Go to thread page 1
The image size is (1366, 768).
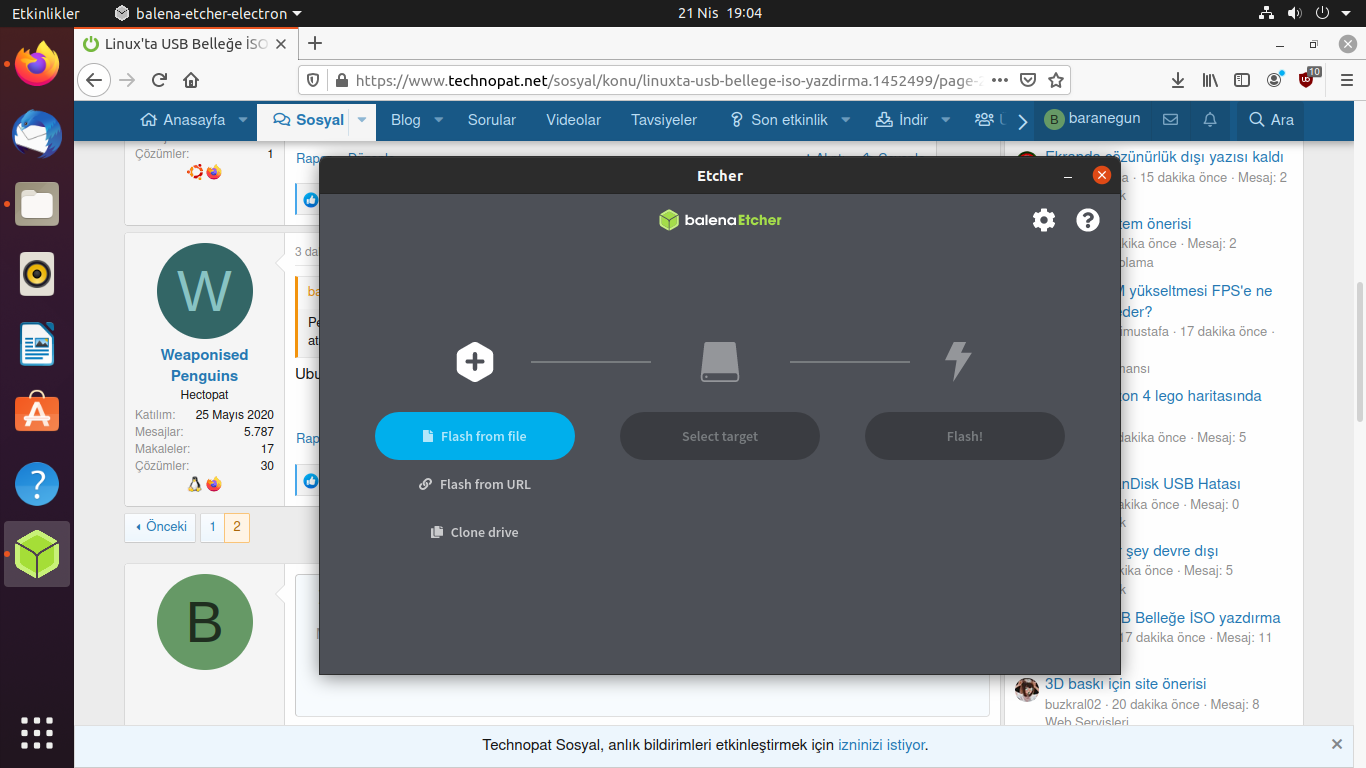212,527
